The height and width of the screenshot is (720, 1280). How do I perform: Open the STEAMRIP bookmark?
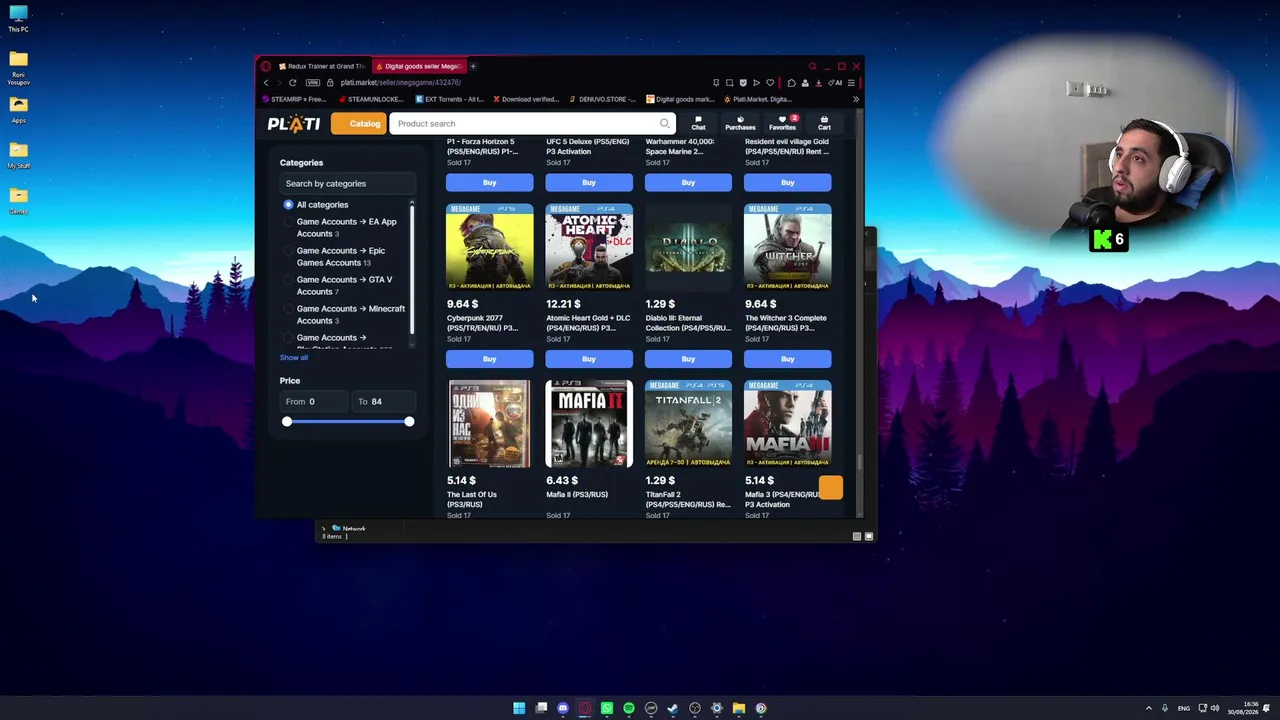[x=295, y=99]
